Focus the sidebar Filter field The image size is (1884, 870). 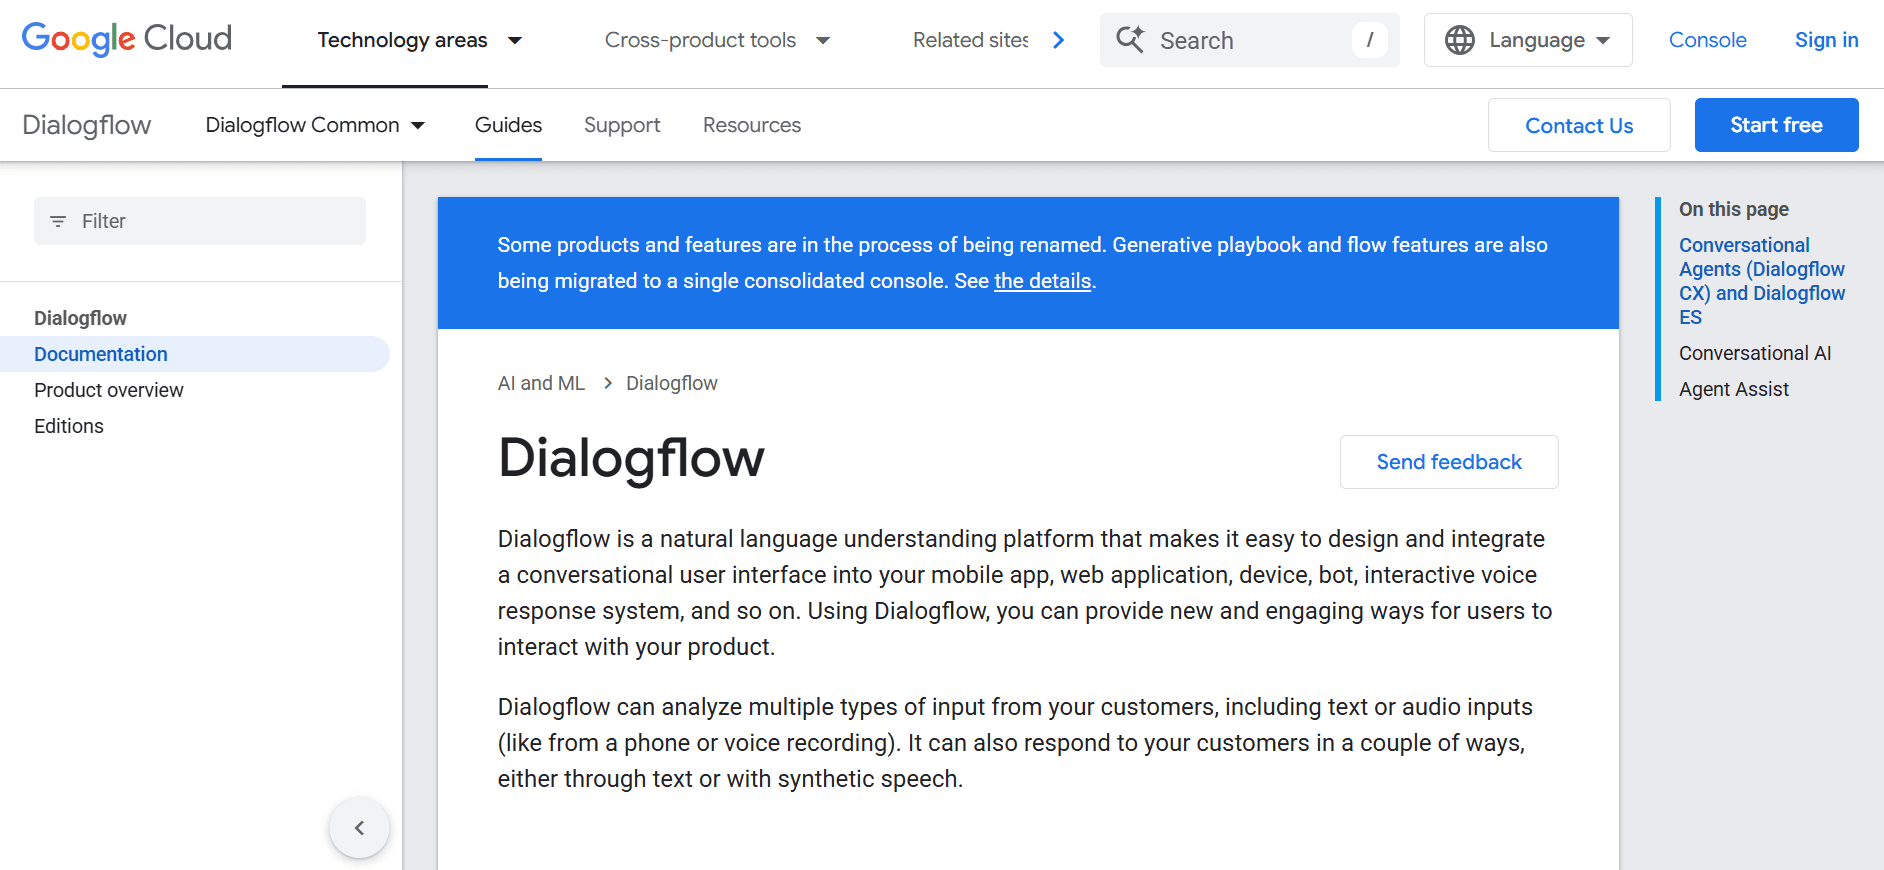[200, 221]
